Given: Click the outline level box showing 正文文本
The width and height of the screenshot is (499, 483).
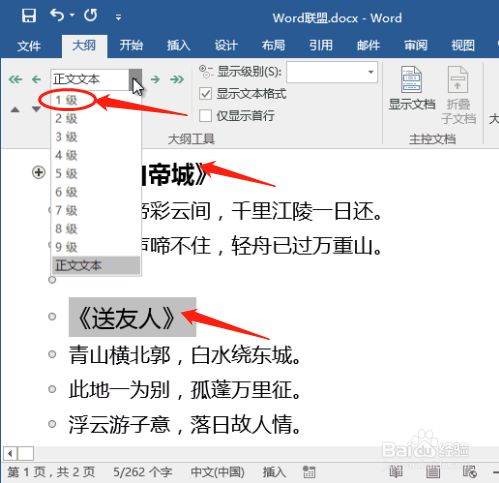Looking at the screenshot, I should tap(90, 79).
